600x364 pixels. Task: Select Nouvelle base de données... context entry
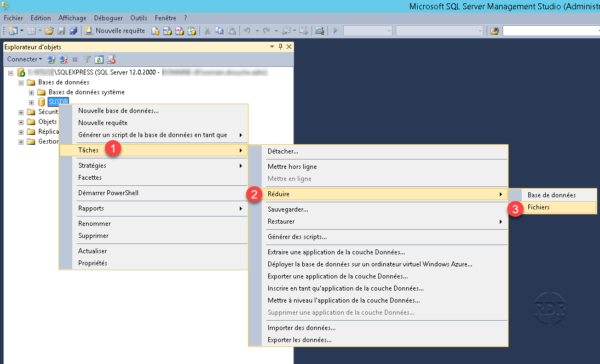154,111
